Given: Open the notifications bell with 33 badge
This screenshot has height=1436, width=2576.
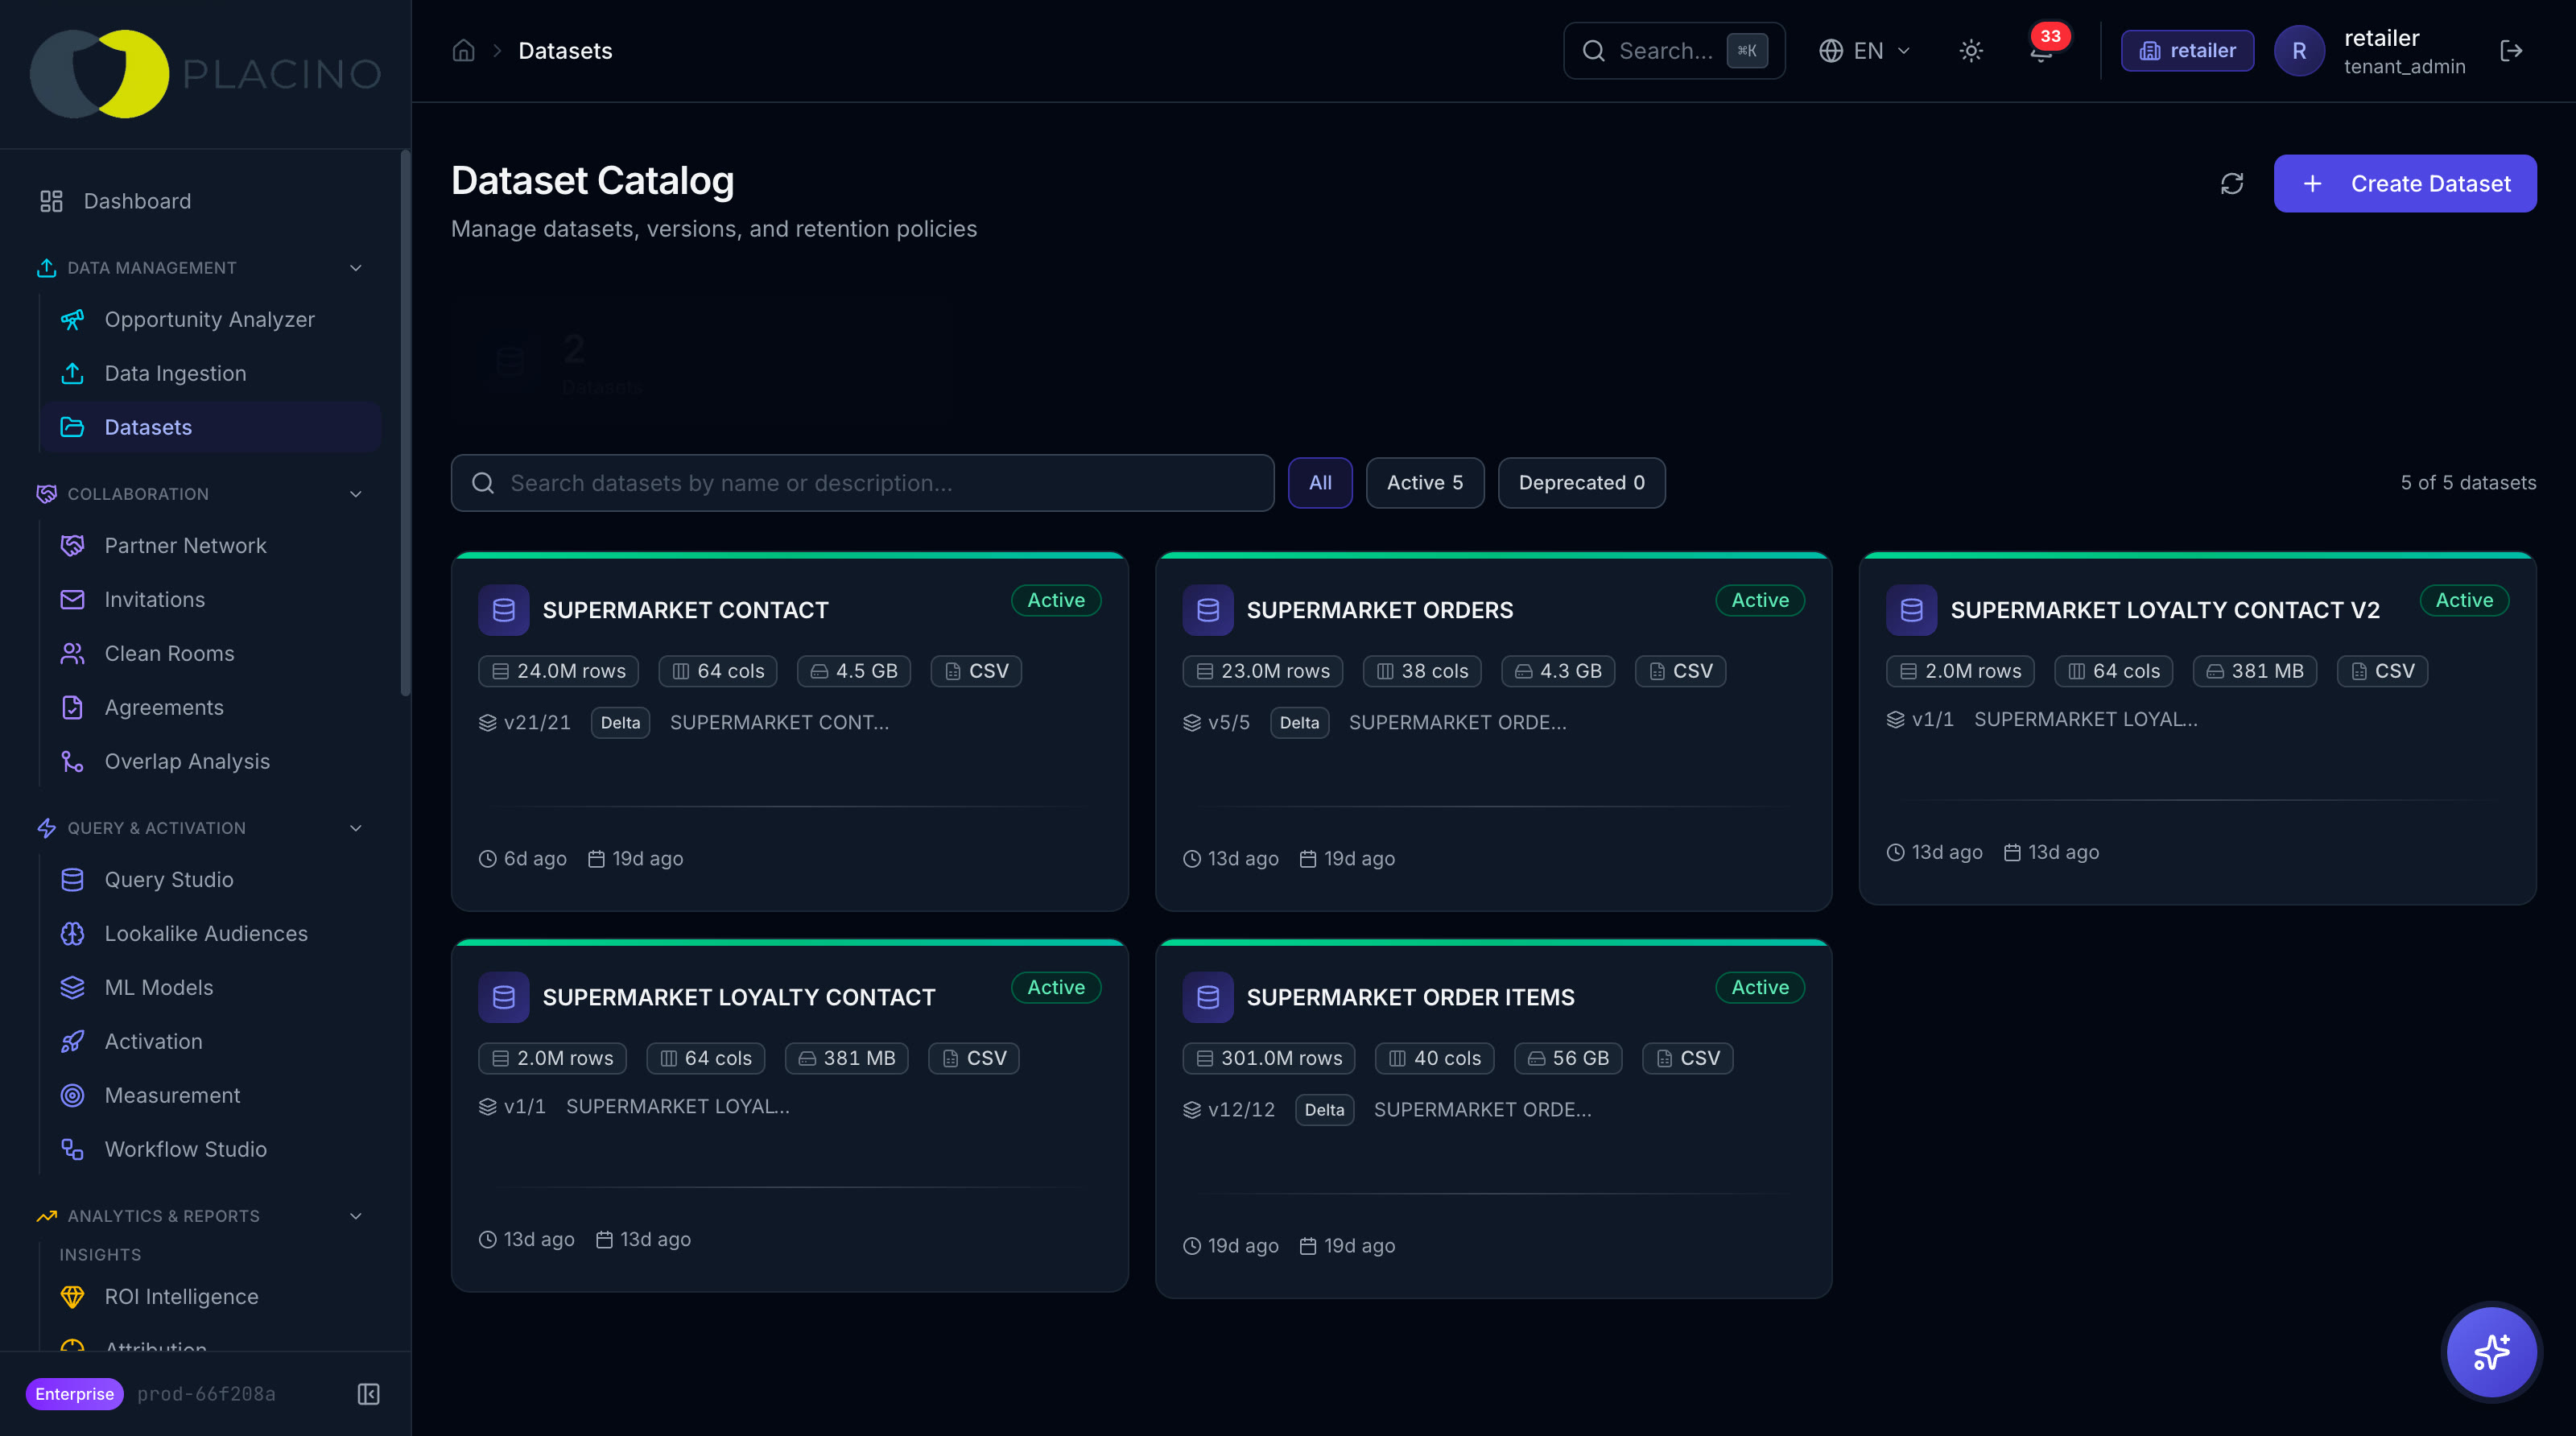Looking at the screenshot, I should pos(2041,51).
